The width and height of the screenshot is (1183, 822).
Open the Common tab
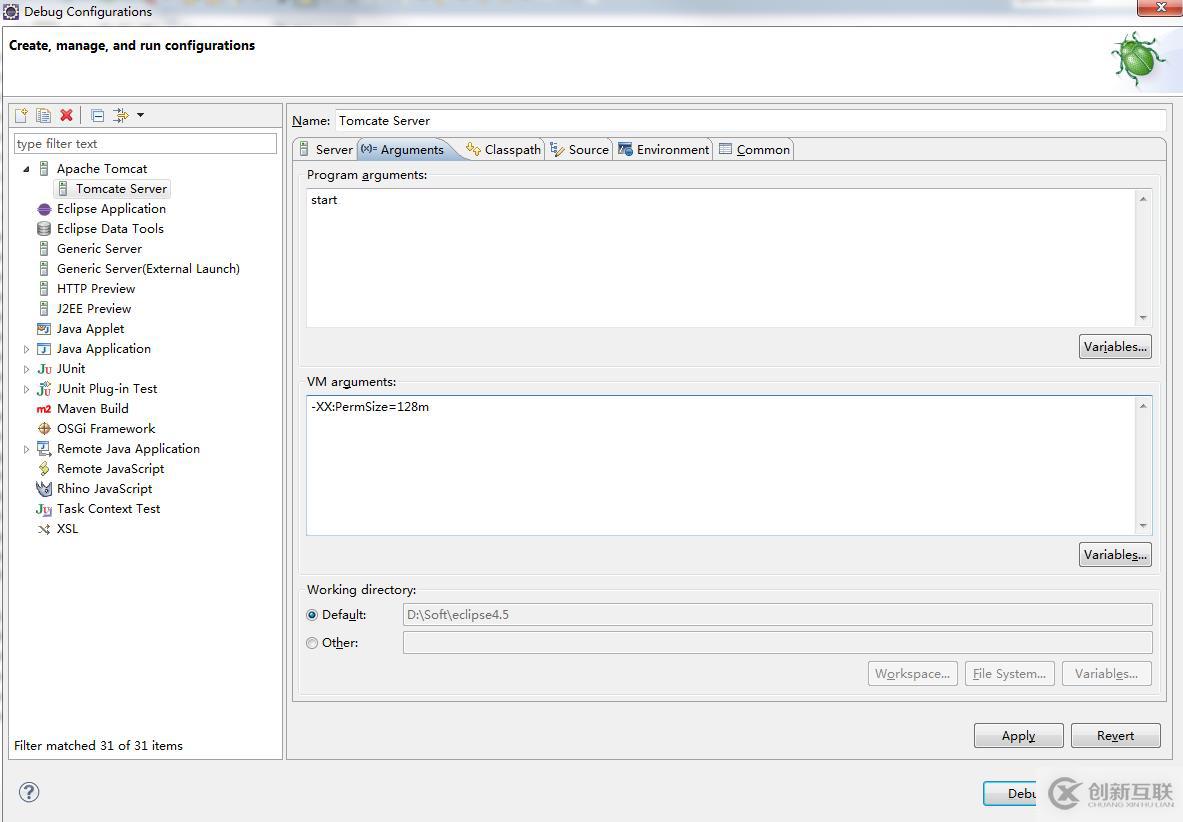[x=754, y=149]
